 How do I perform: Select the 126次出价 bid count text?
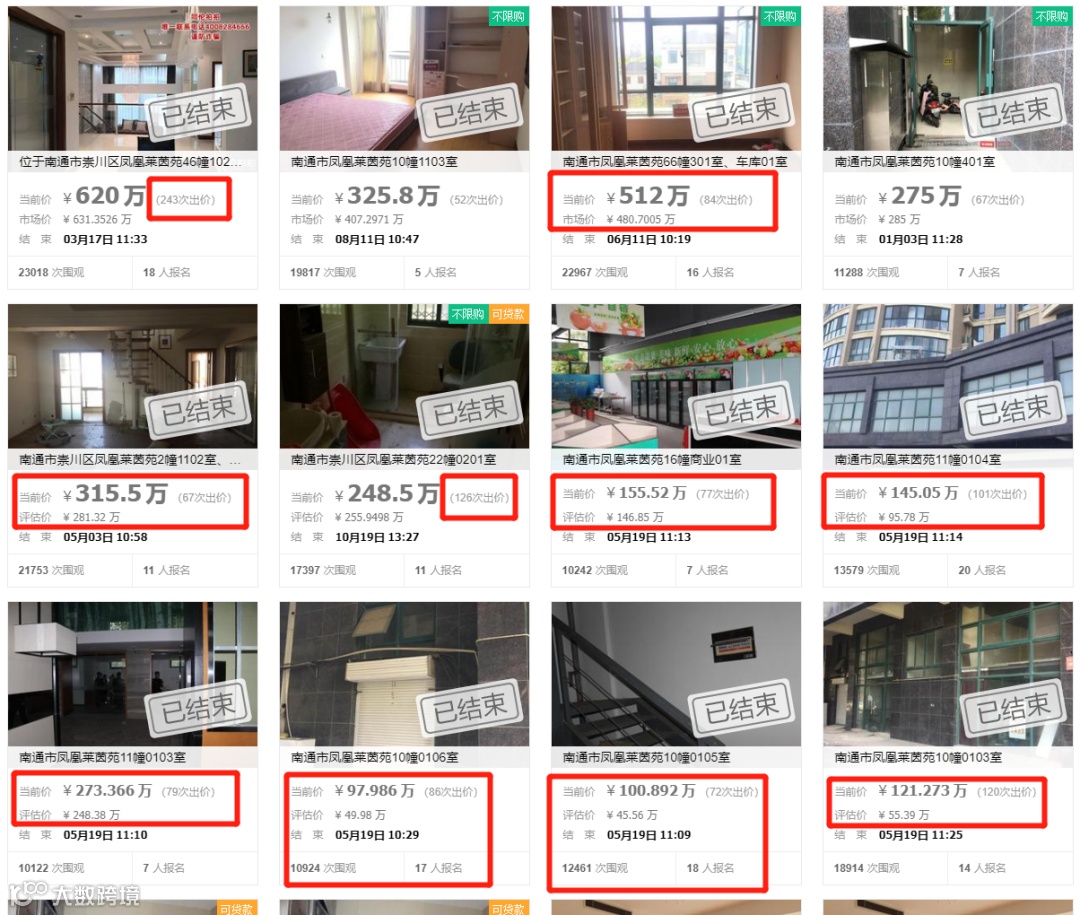coord(479,497)
